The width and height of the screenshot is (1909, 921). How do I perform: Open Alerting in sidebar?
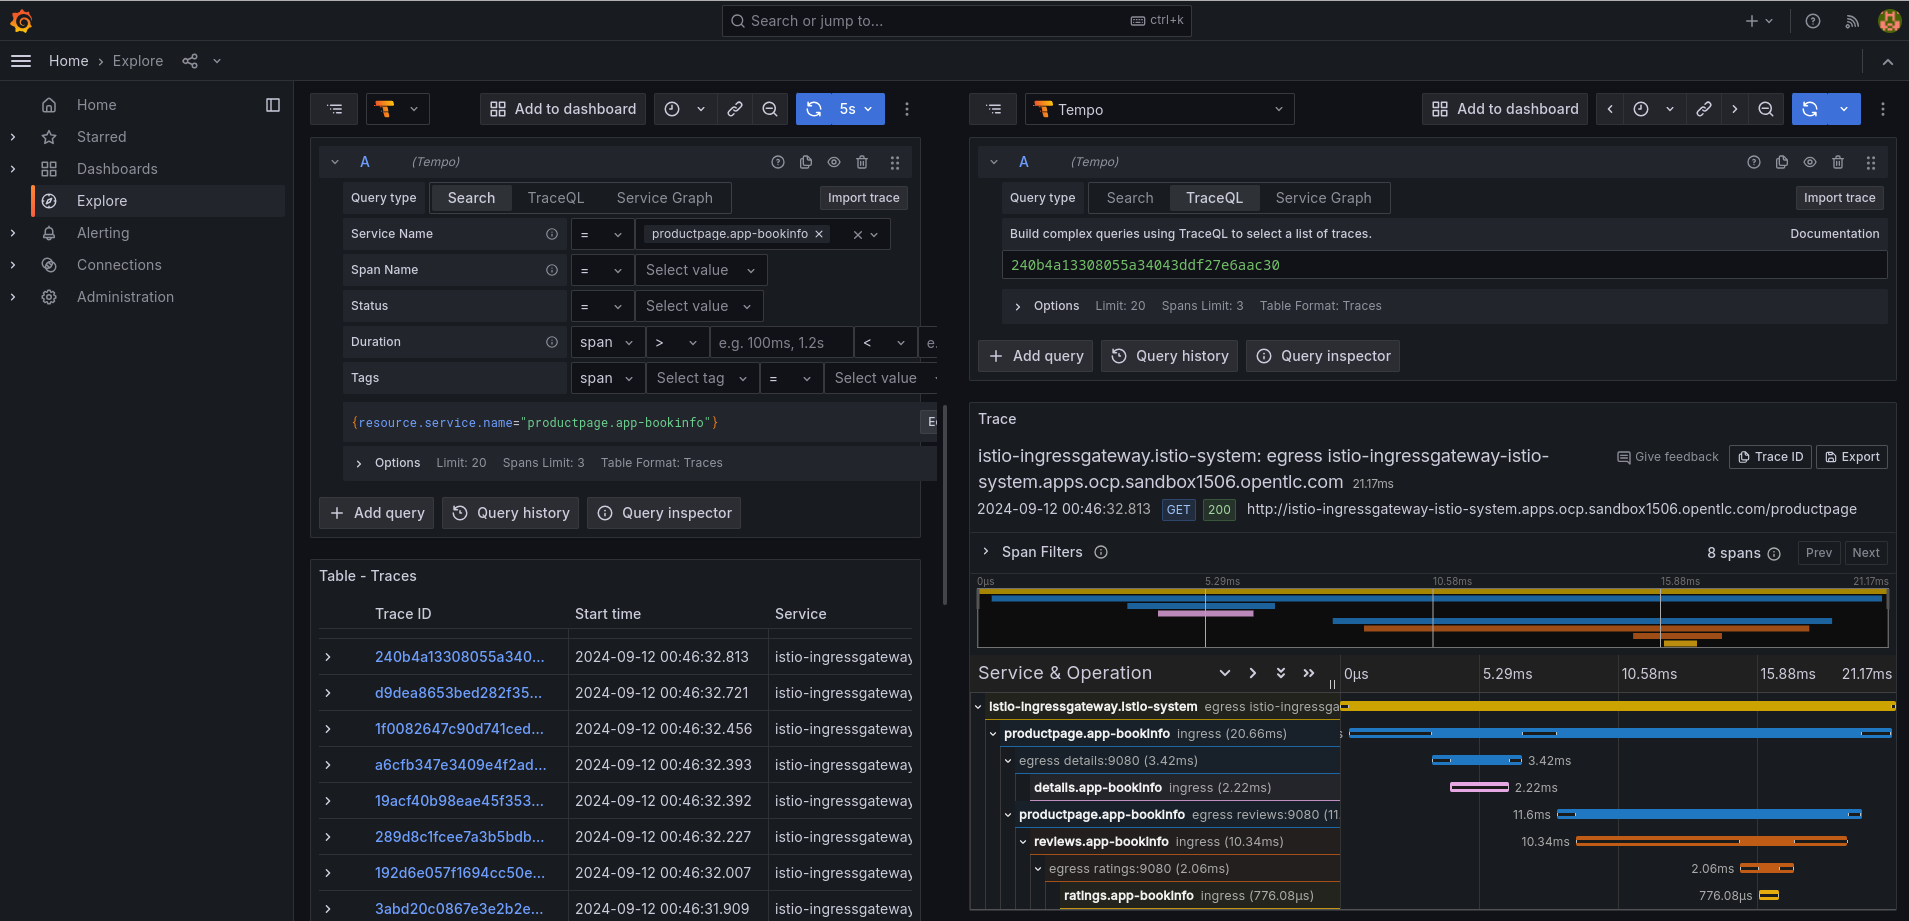point(103,233)
